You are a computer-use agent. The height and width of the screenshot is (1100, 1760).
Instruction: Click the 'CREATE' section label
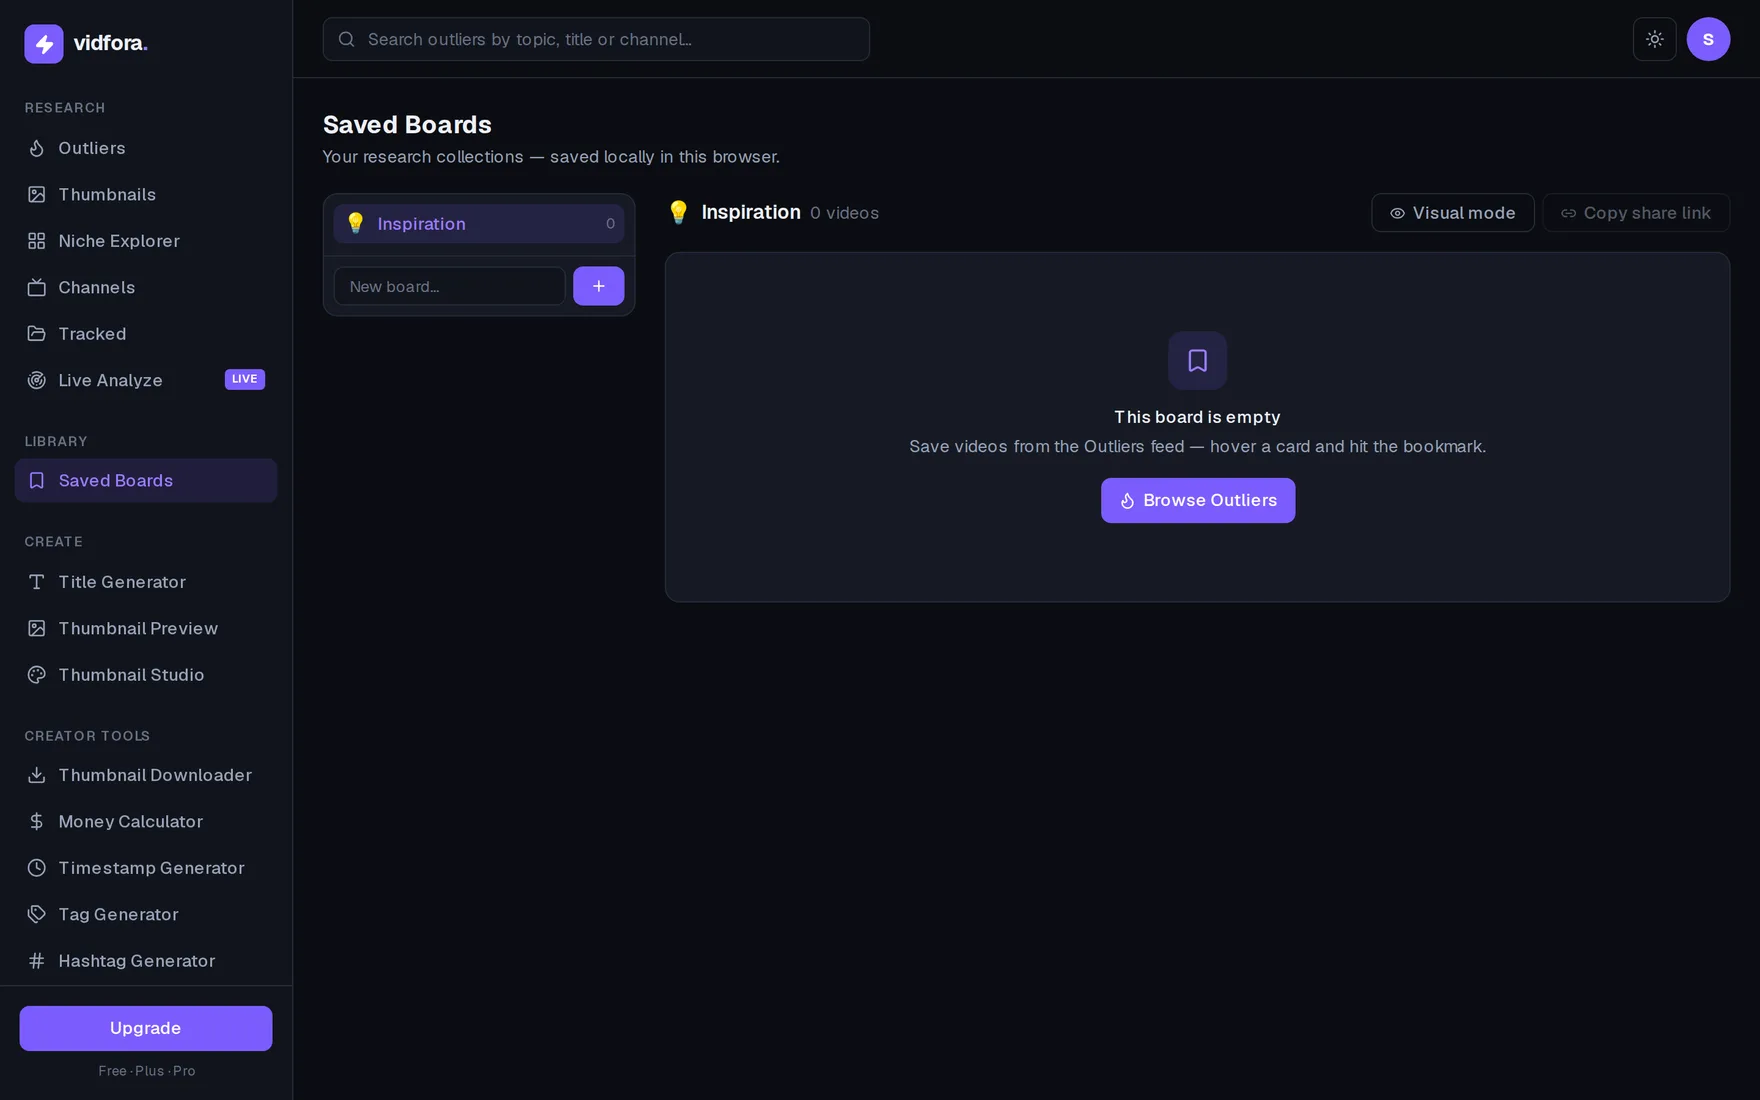(54, 542)
